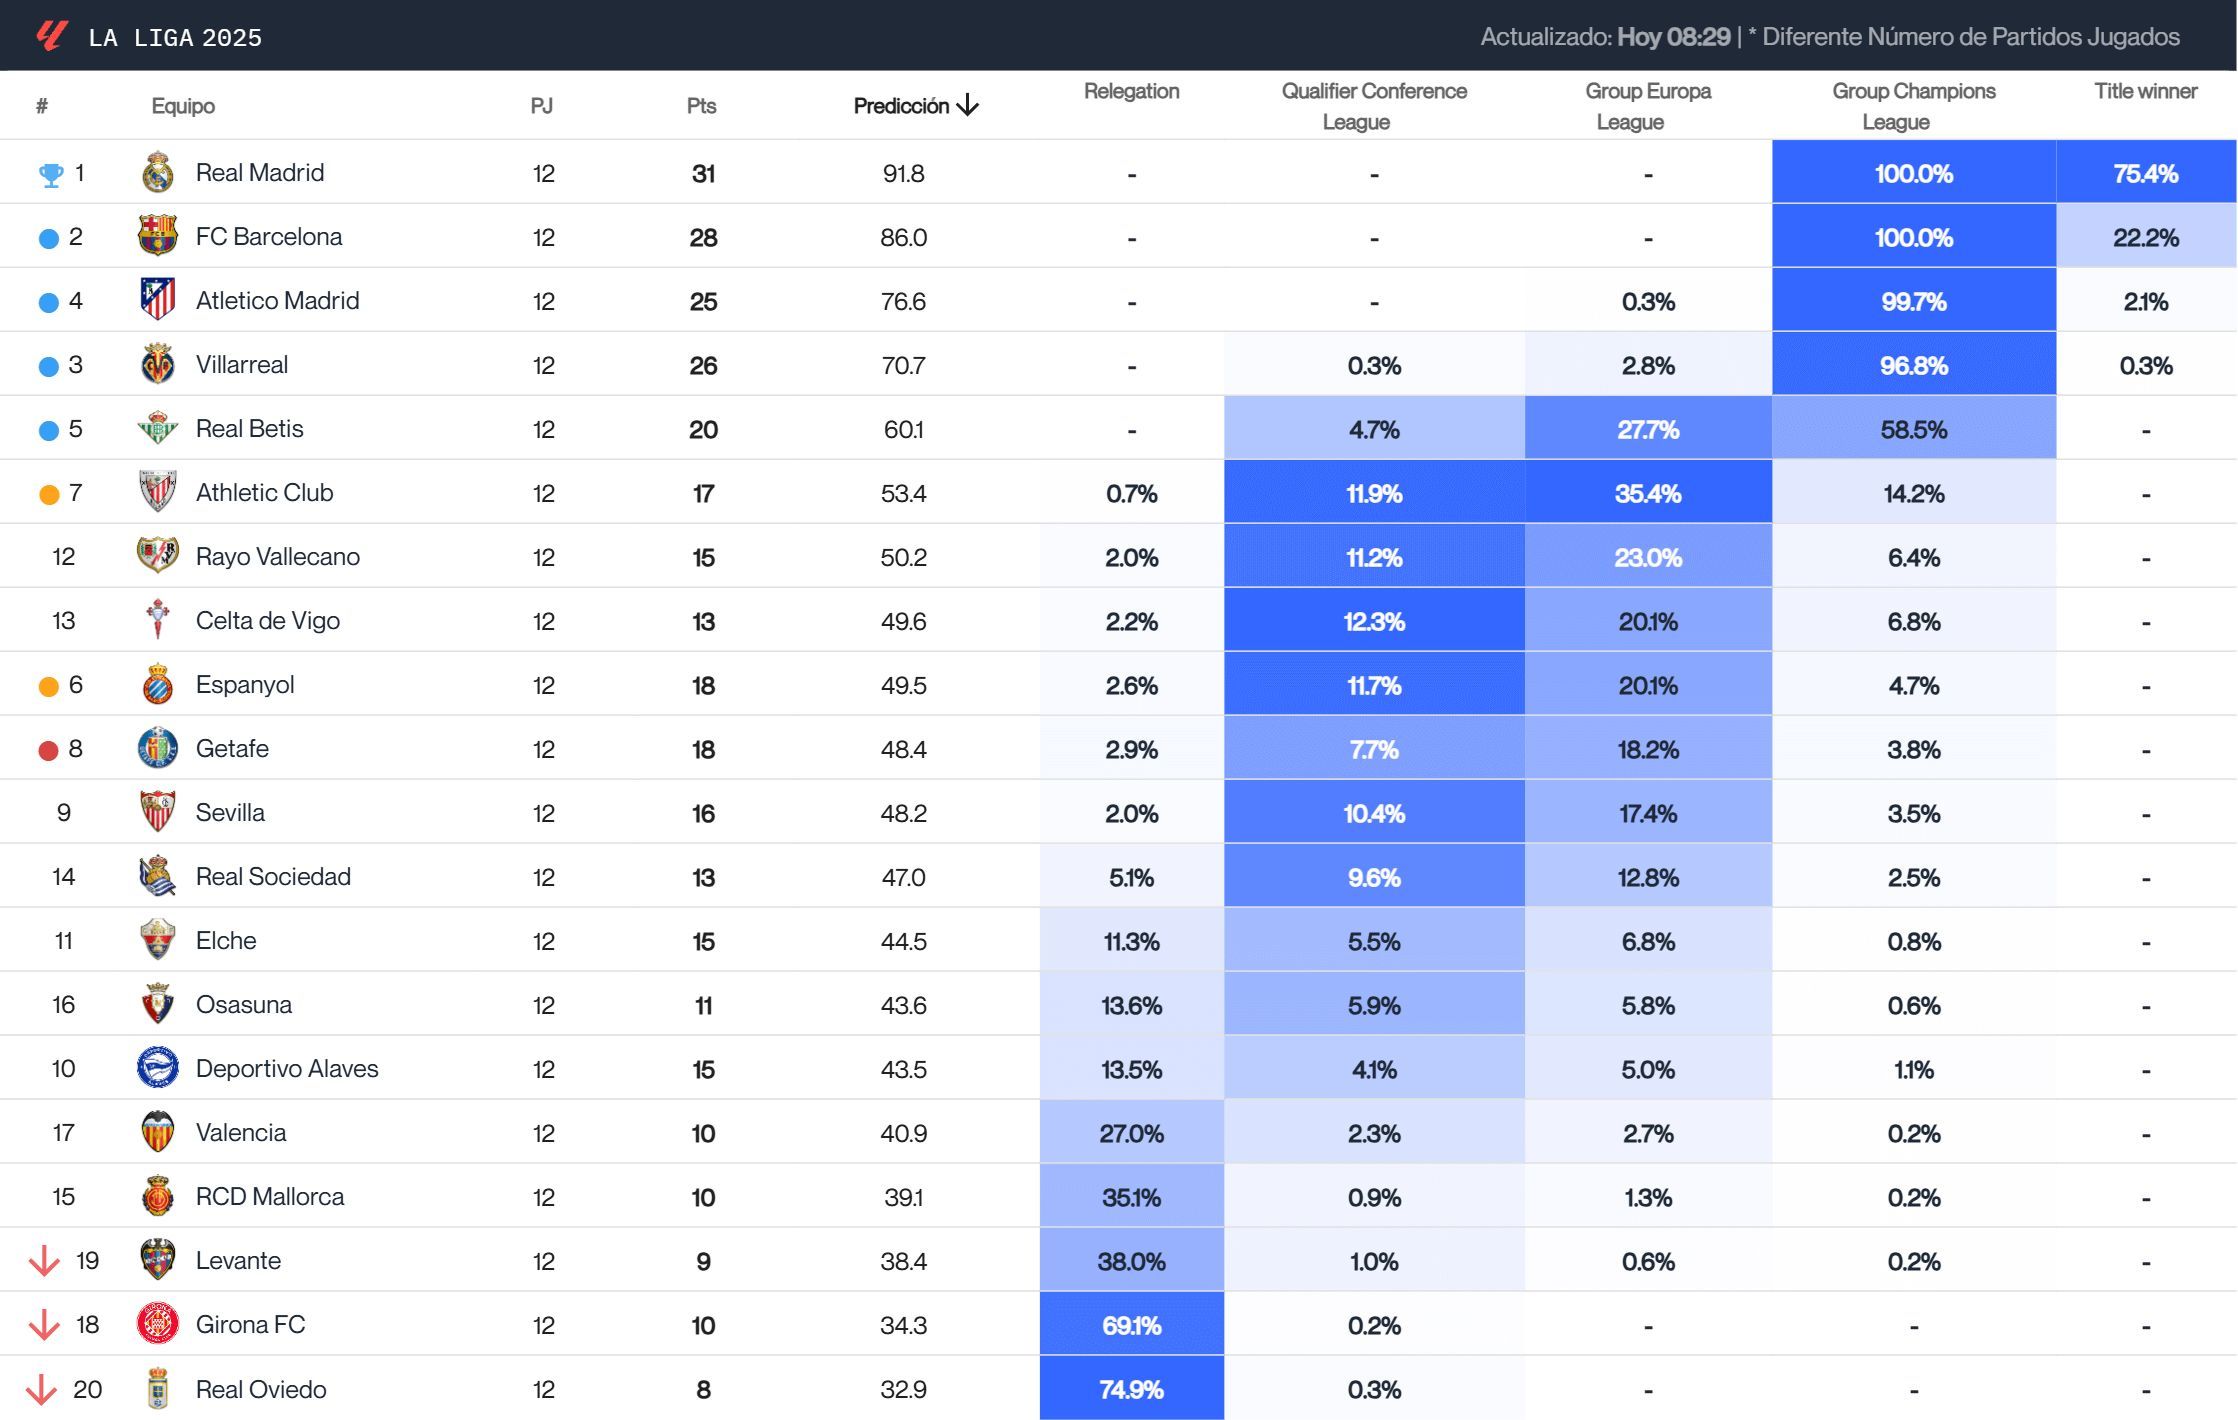
Task: Select the Real Madrid crest
Action: coord(157,171)
